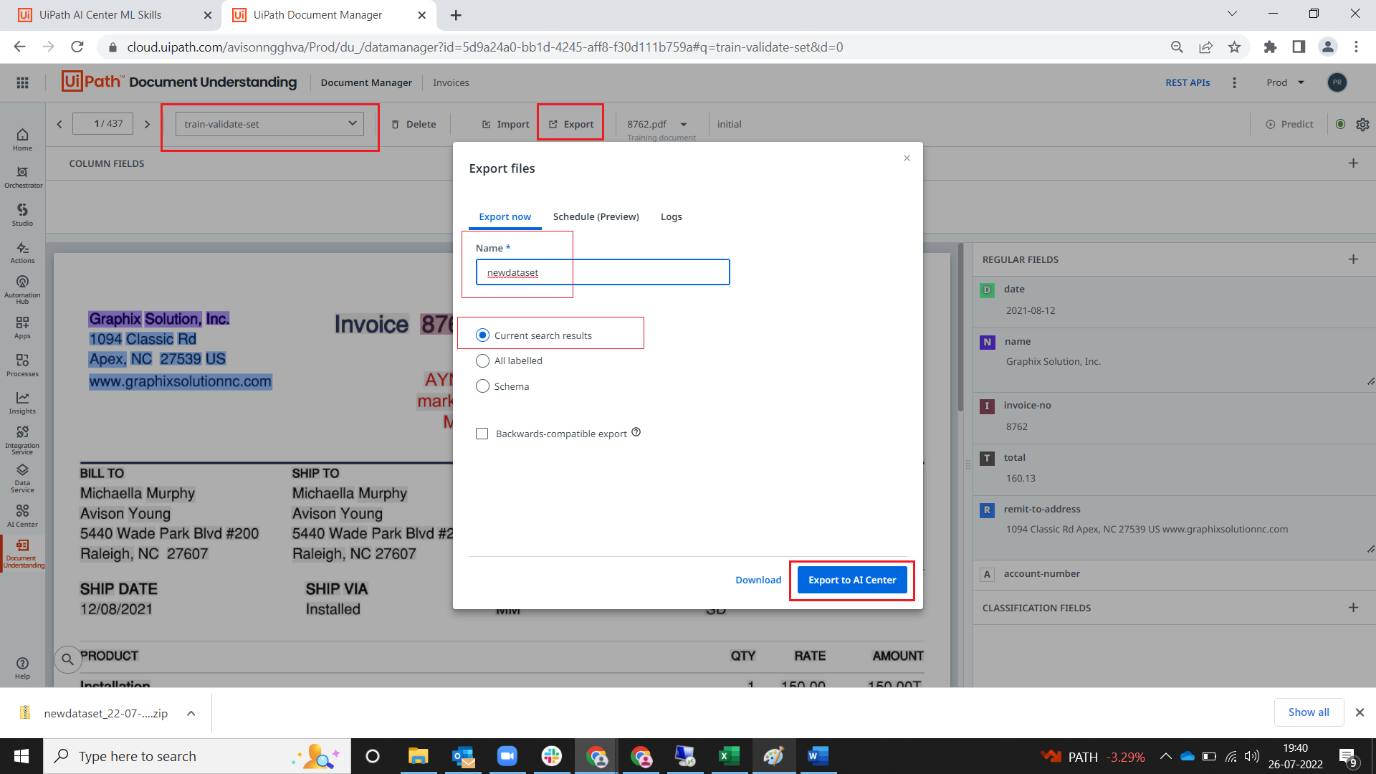Add a classification field with plus
This screenshot has height=774, width=1376.
(1353, 607)
